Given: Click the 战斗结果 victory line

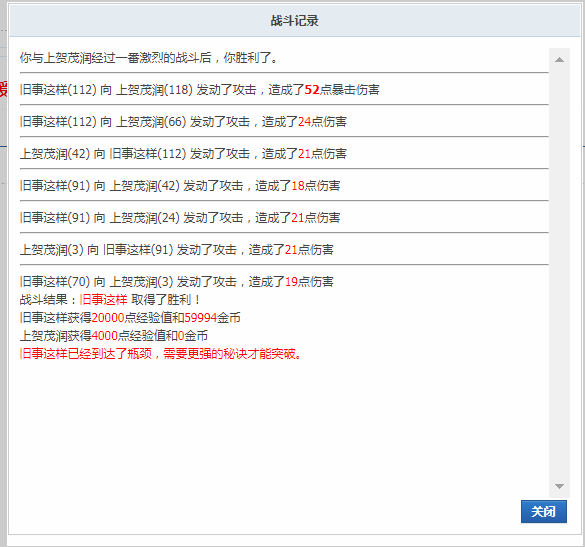Looking at the screenshot, I should point(110,300).
